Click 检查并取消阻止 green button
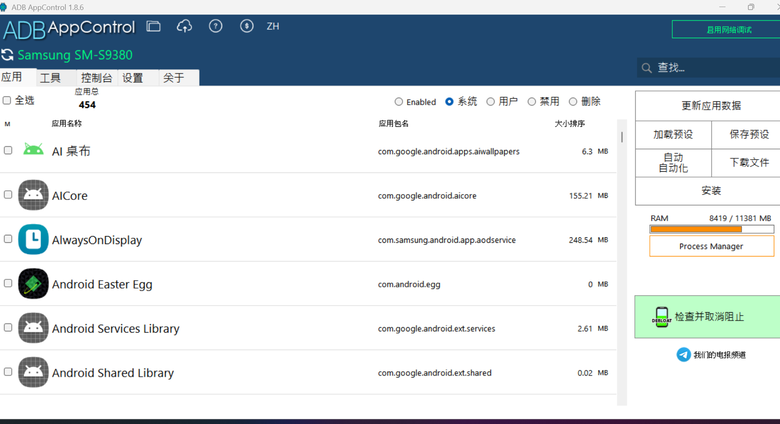 (707, 317)
